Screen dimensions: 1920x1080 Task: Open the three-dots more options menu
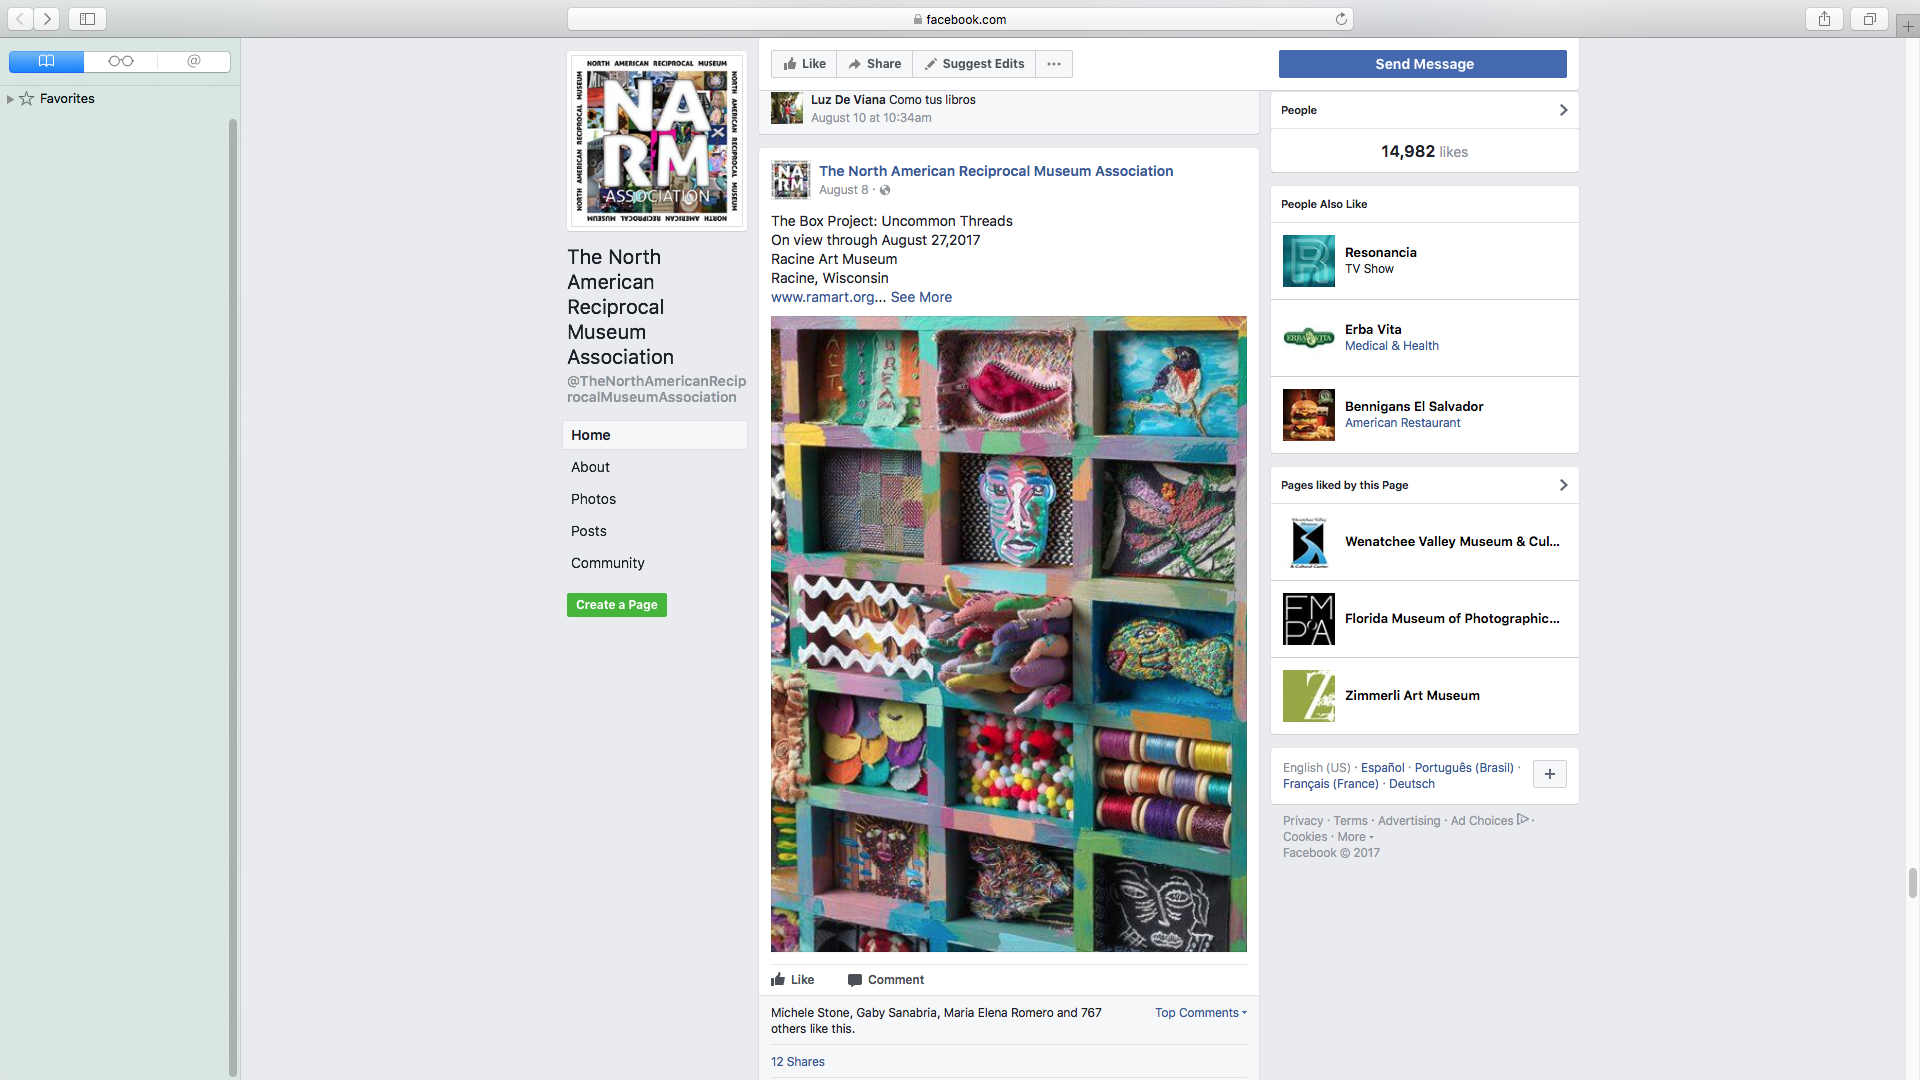[1054, 64]
